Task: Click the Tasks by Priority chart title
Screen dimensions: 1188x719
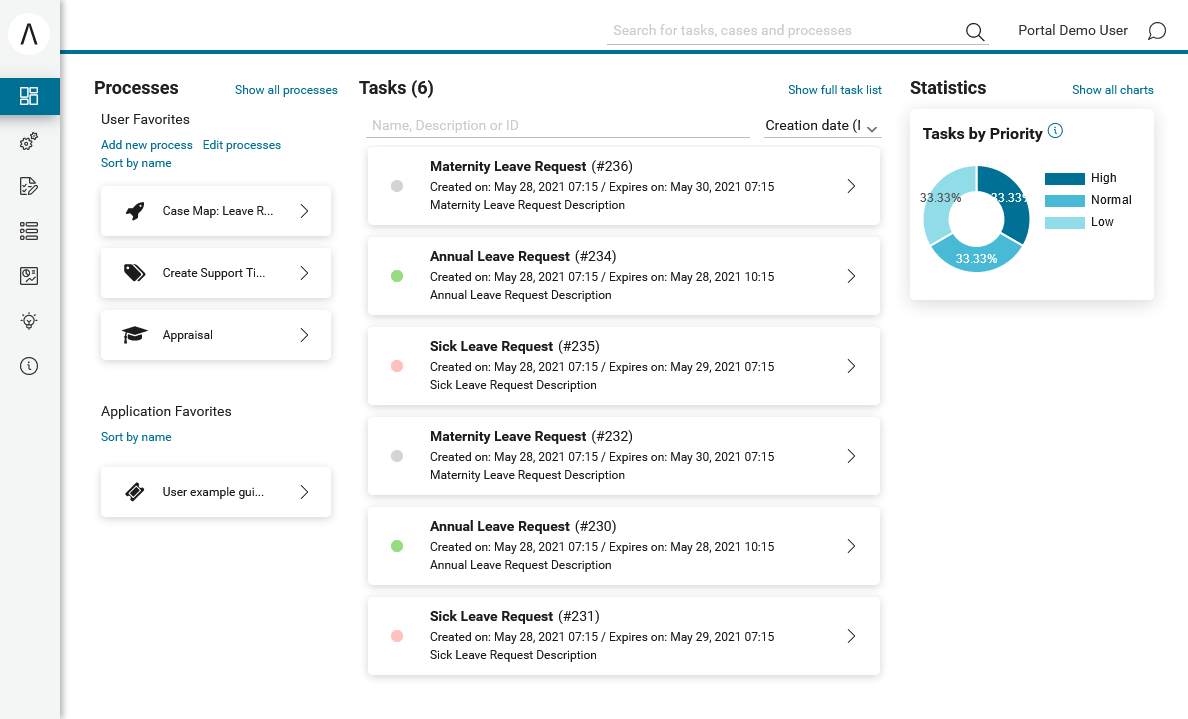Action: (x=983, y=133)
